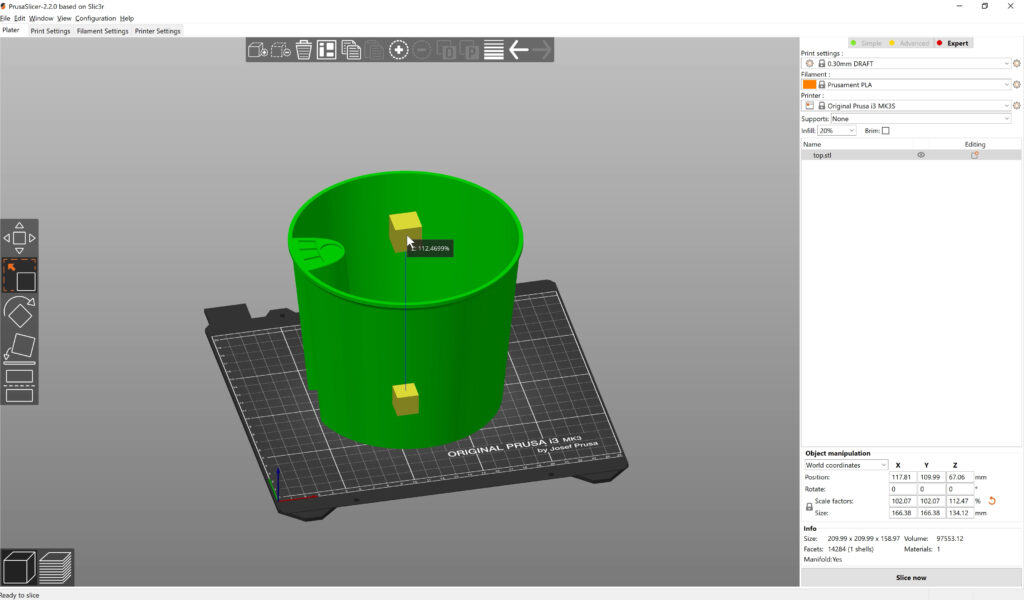Screen dimensions: 1024x600
Task: Click the Arrange objects icon
Action: (x=327, y=50)
